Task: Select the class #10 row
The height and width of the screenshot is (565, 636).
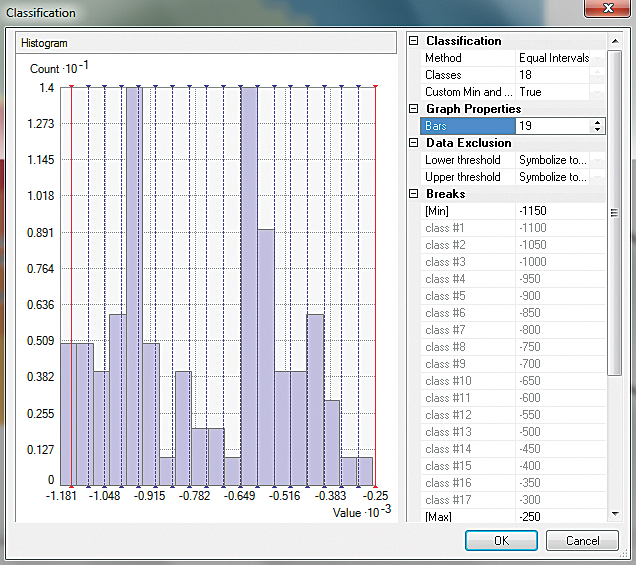Action: click(513, 381)
